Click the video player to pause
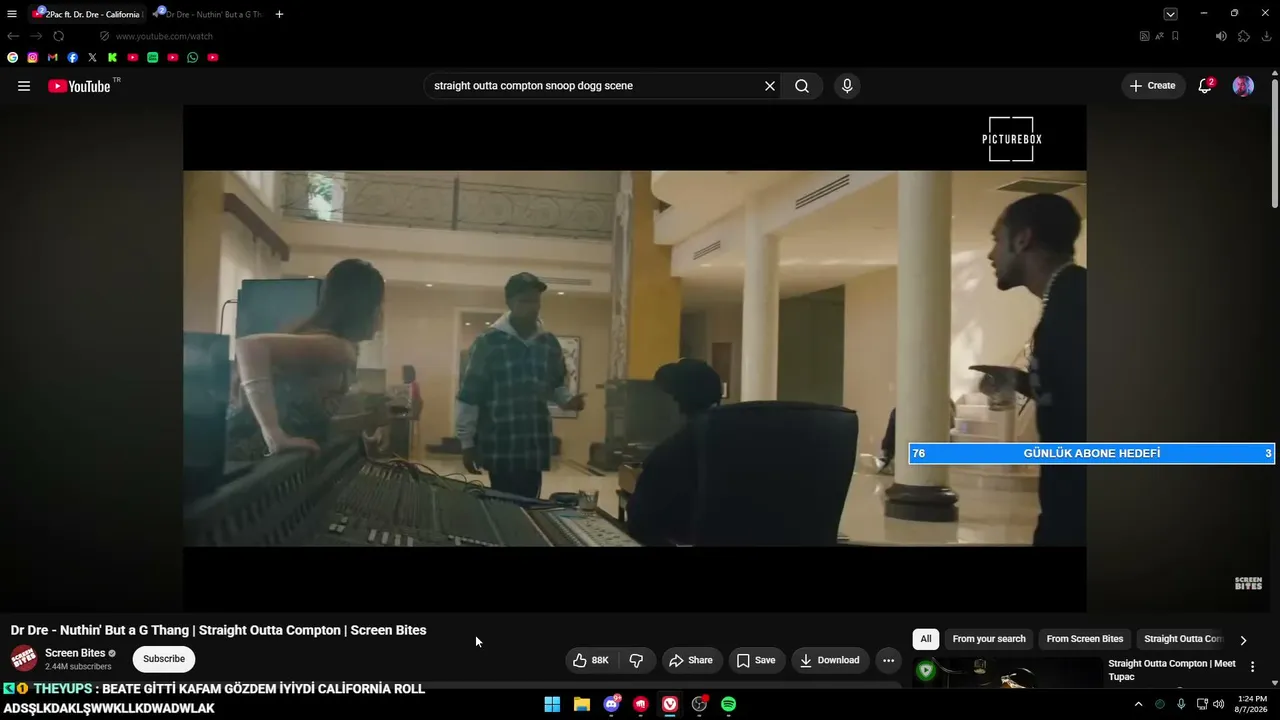The image size is (1280, 720). pyautogui.click(x=634, y=358)
